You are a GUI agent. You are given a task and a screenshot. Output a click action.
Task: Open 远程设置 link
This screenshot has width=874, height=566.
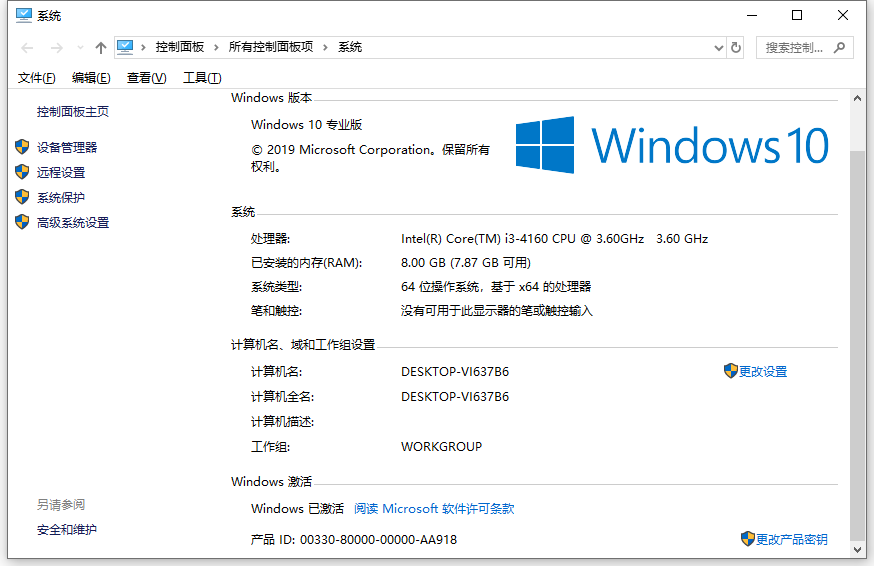pos(61,173)
